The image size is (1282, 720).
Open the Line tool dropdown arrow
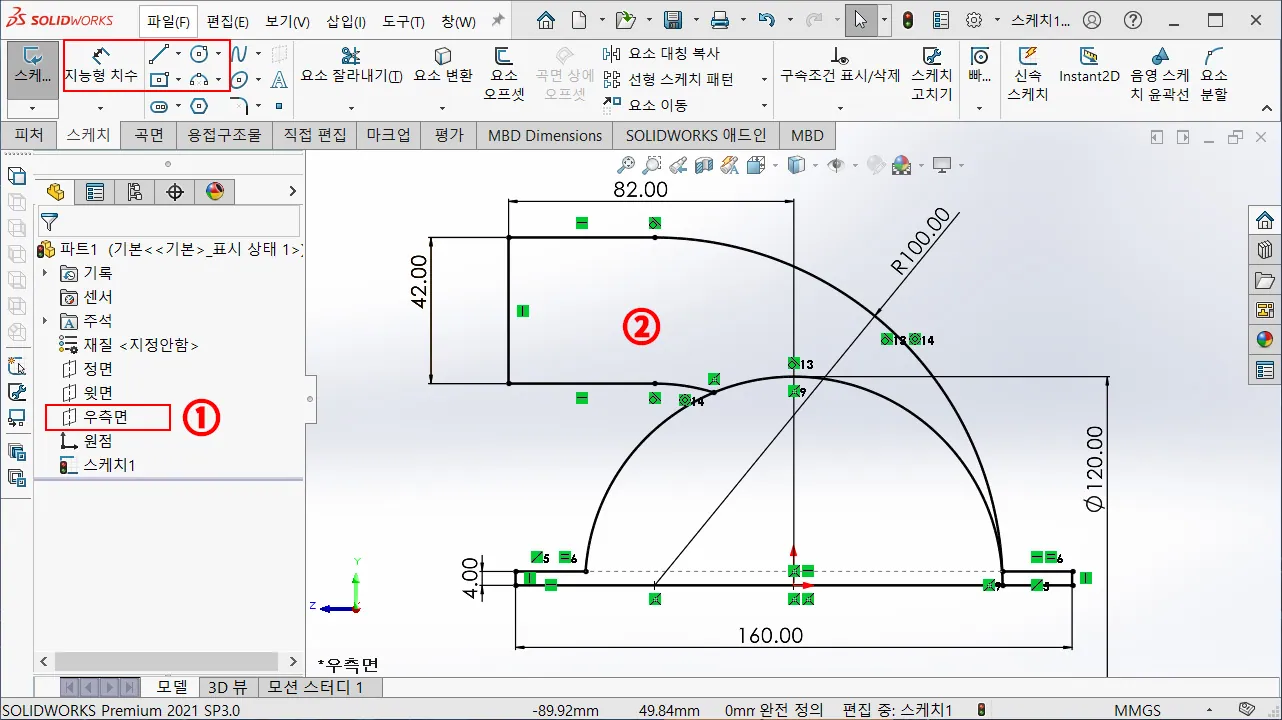click(178, 54)
